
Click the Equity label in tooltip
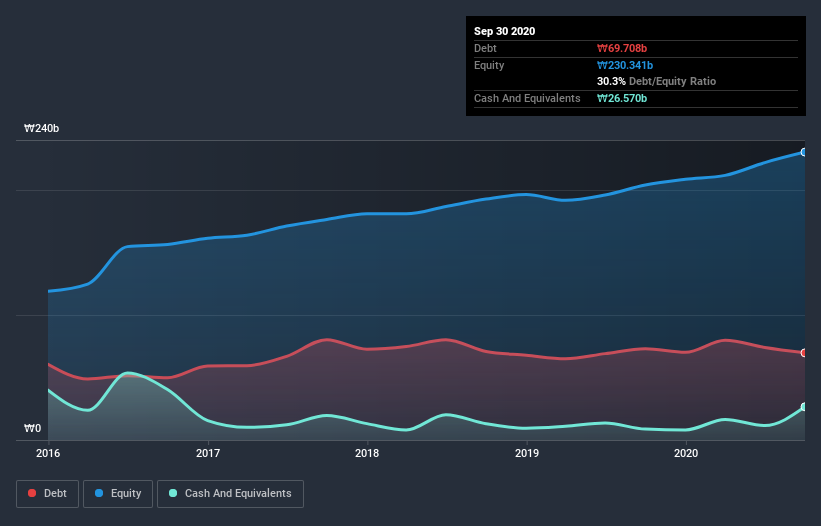[x=489, y=65]
